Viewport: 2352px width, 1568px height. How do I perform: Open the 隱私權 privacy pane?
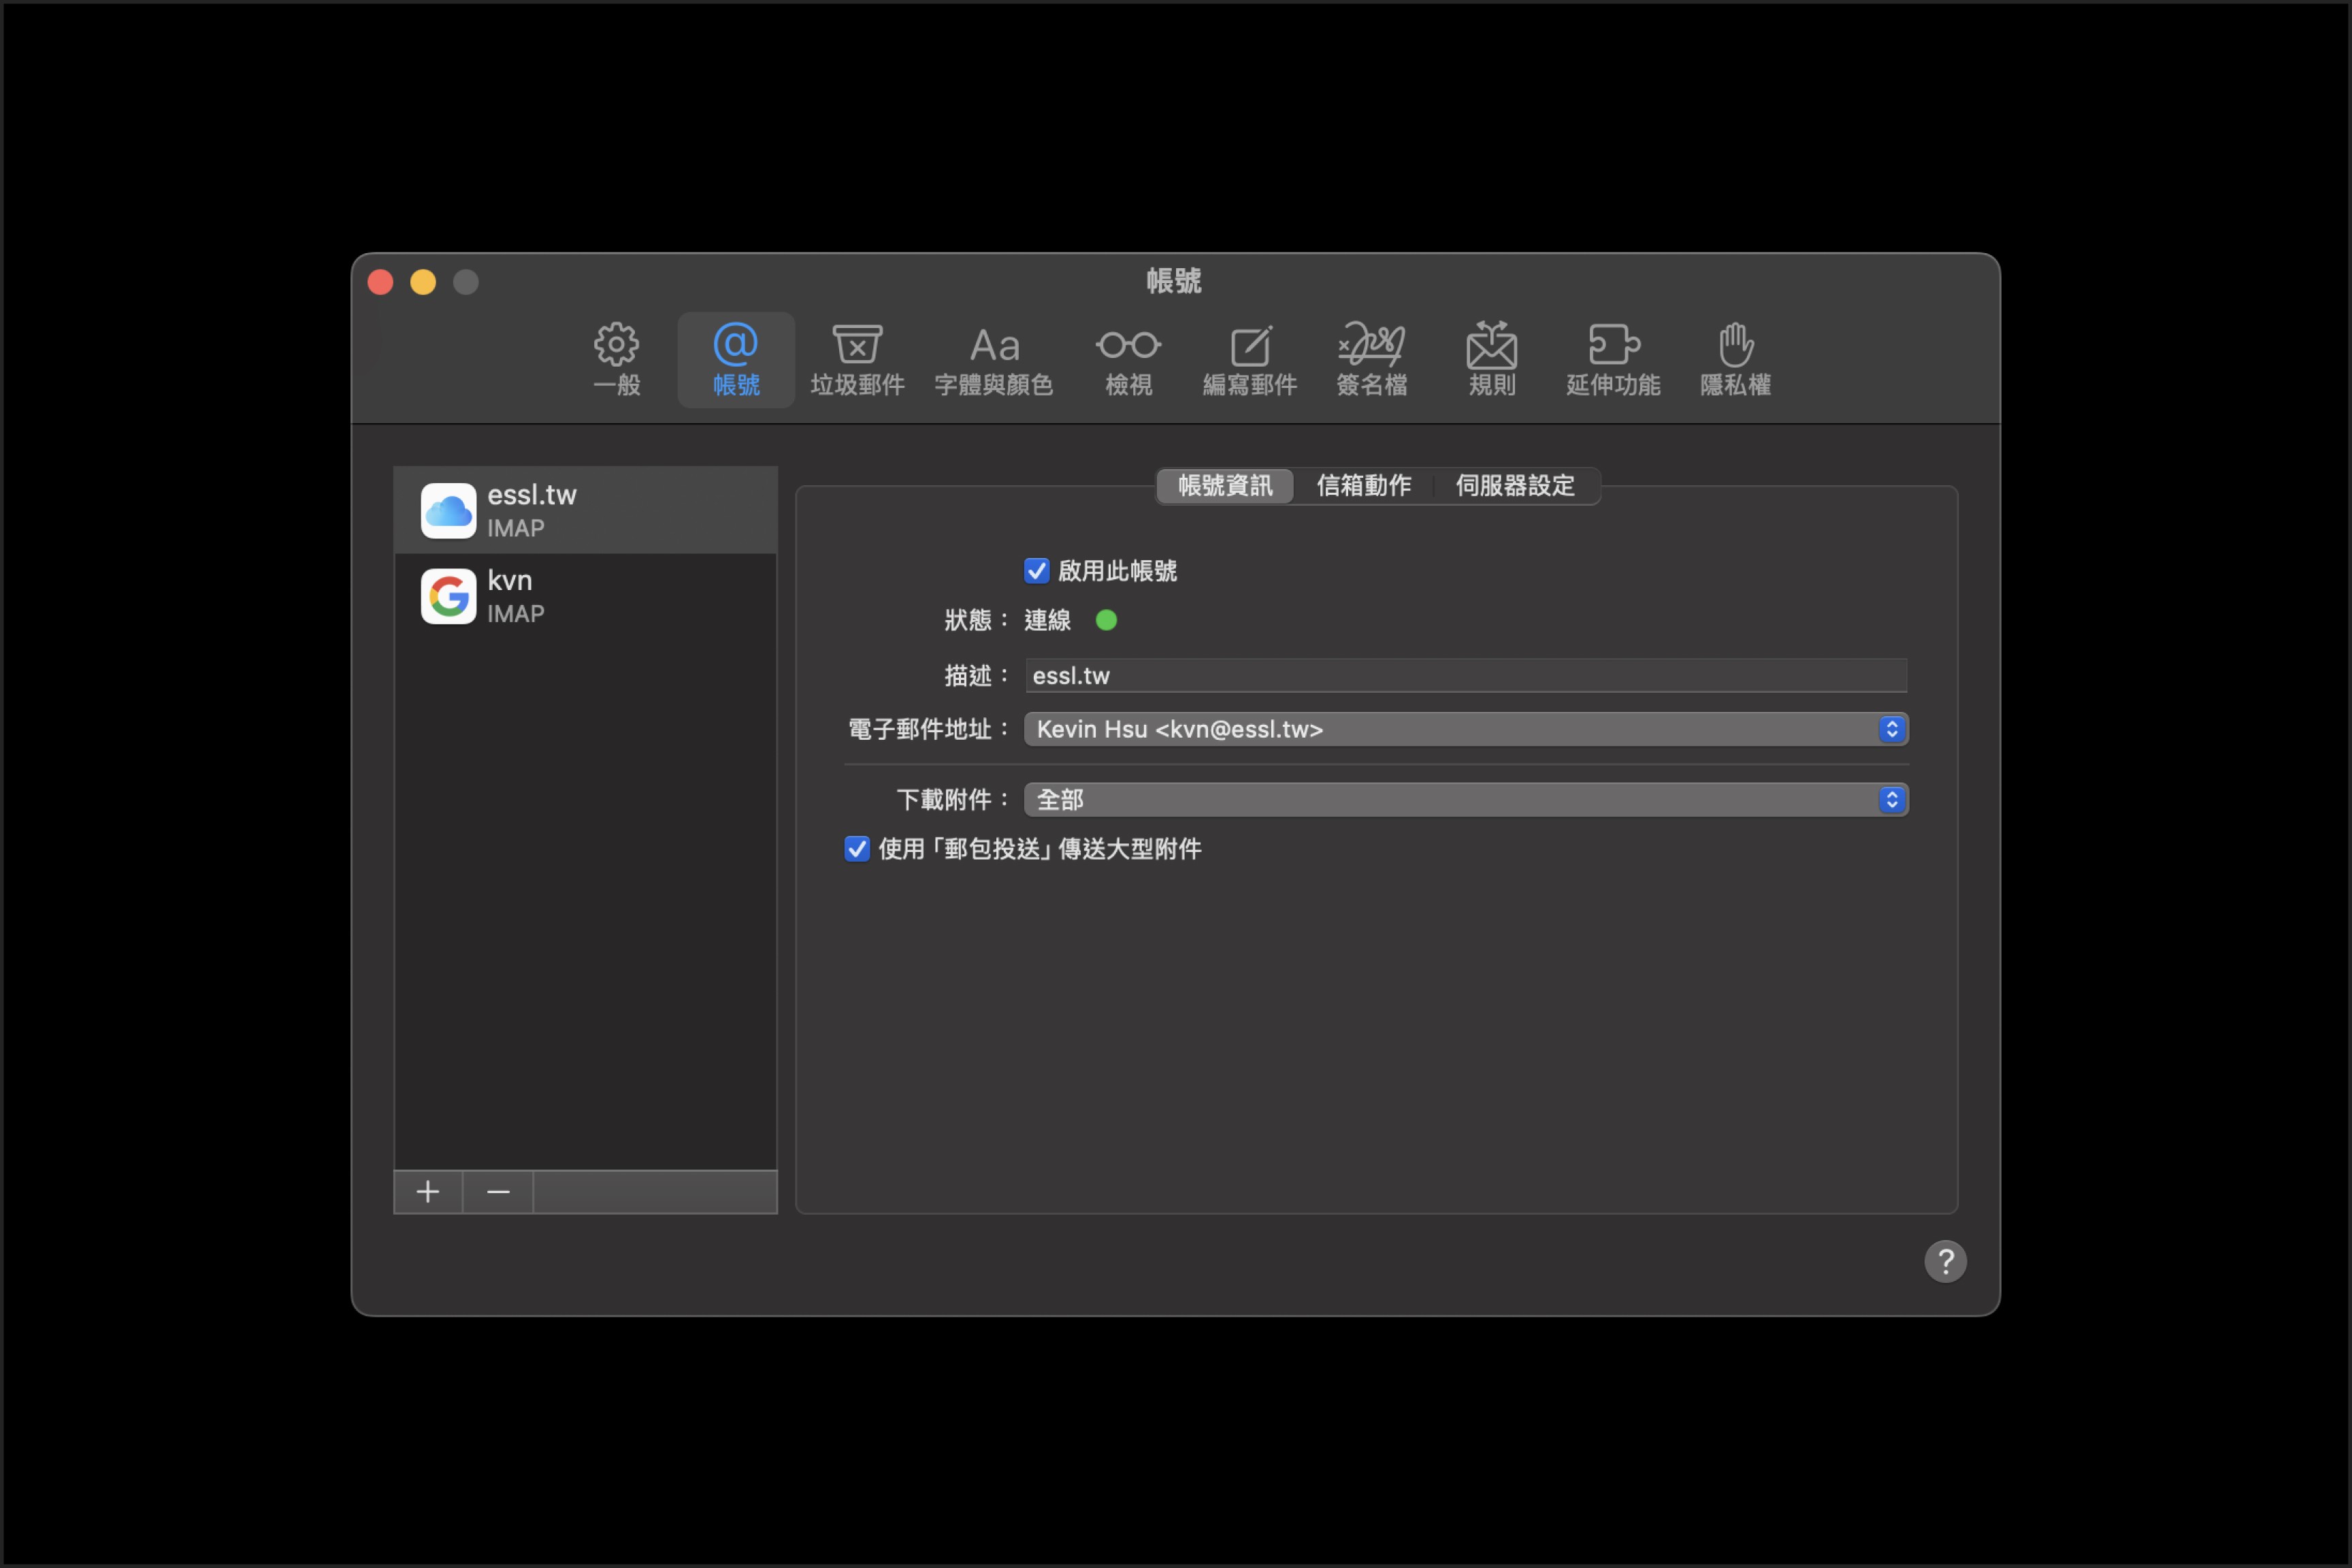tap(1735, 359)
